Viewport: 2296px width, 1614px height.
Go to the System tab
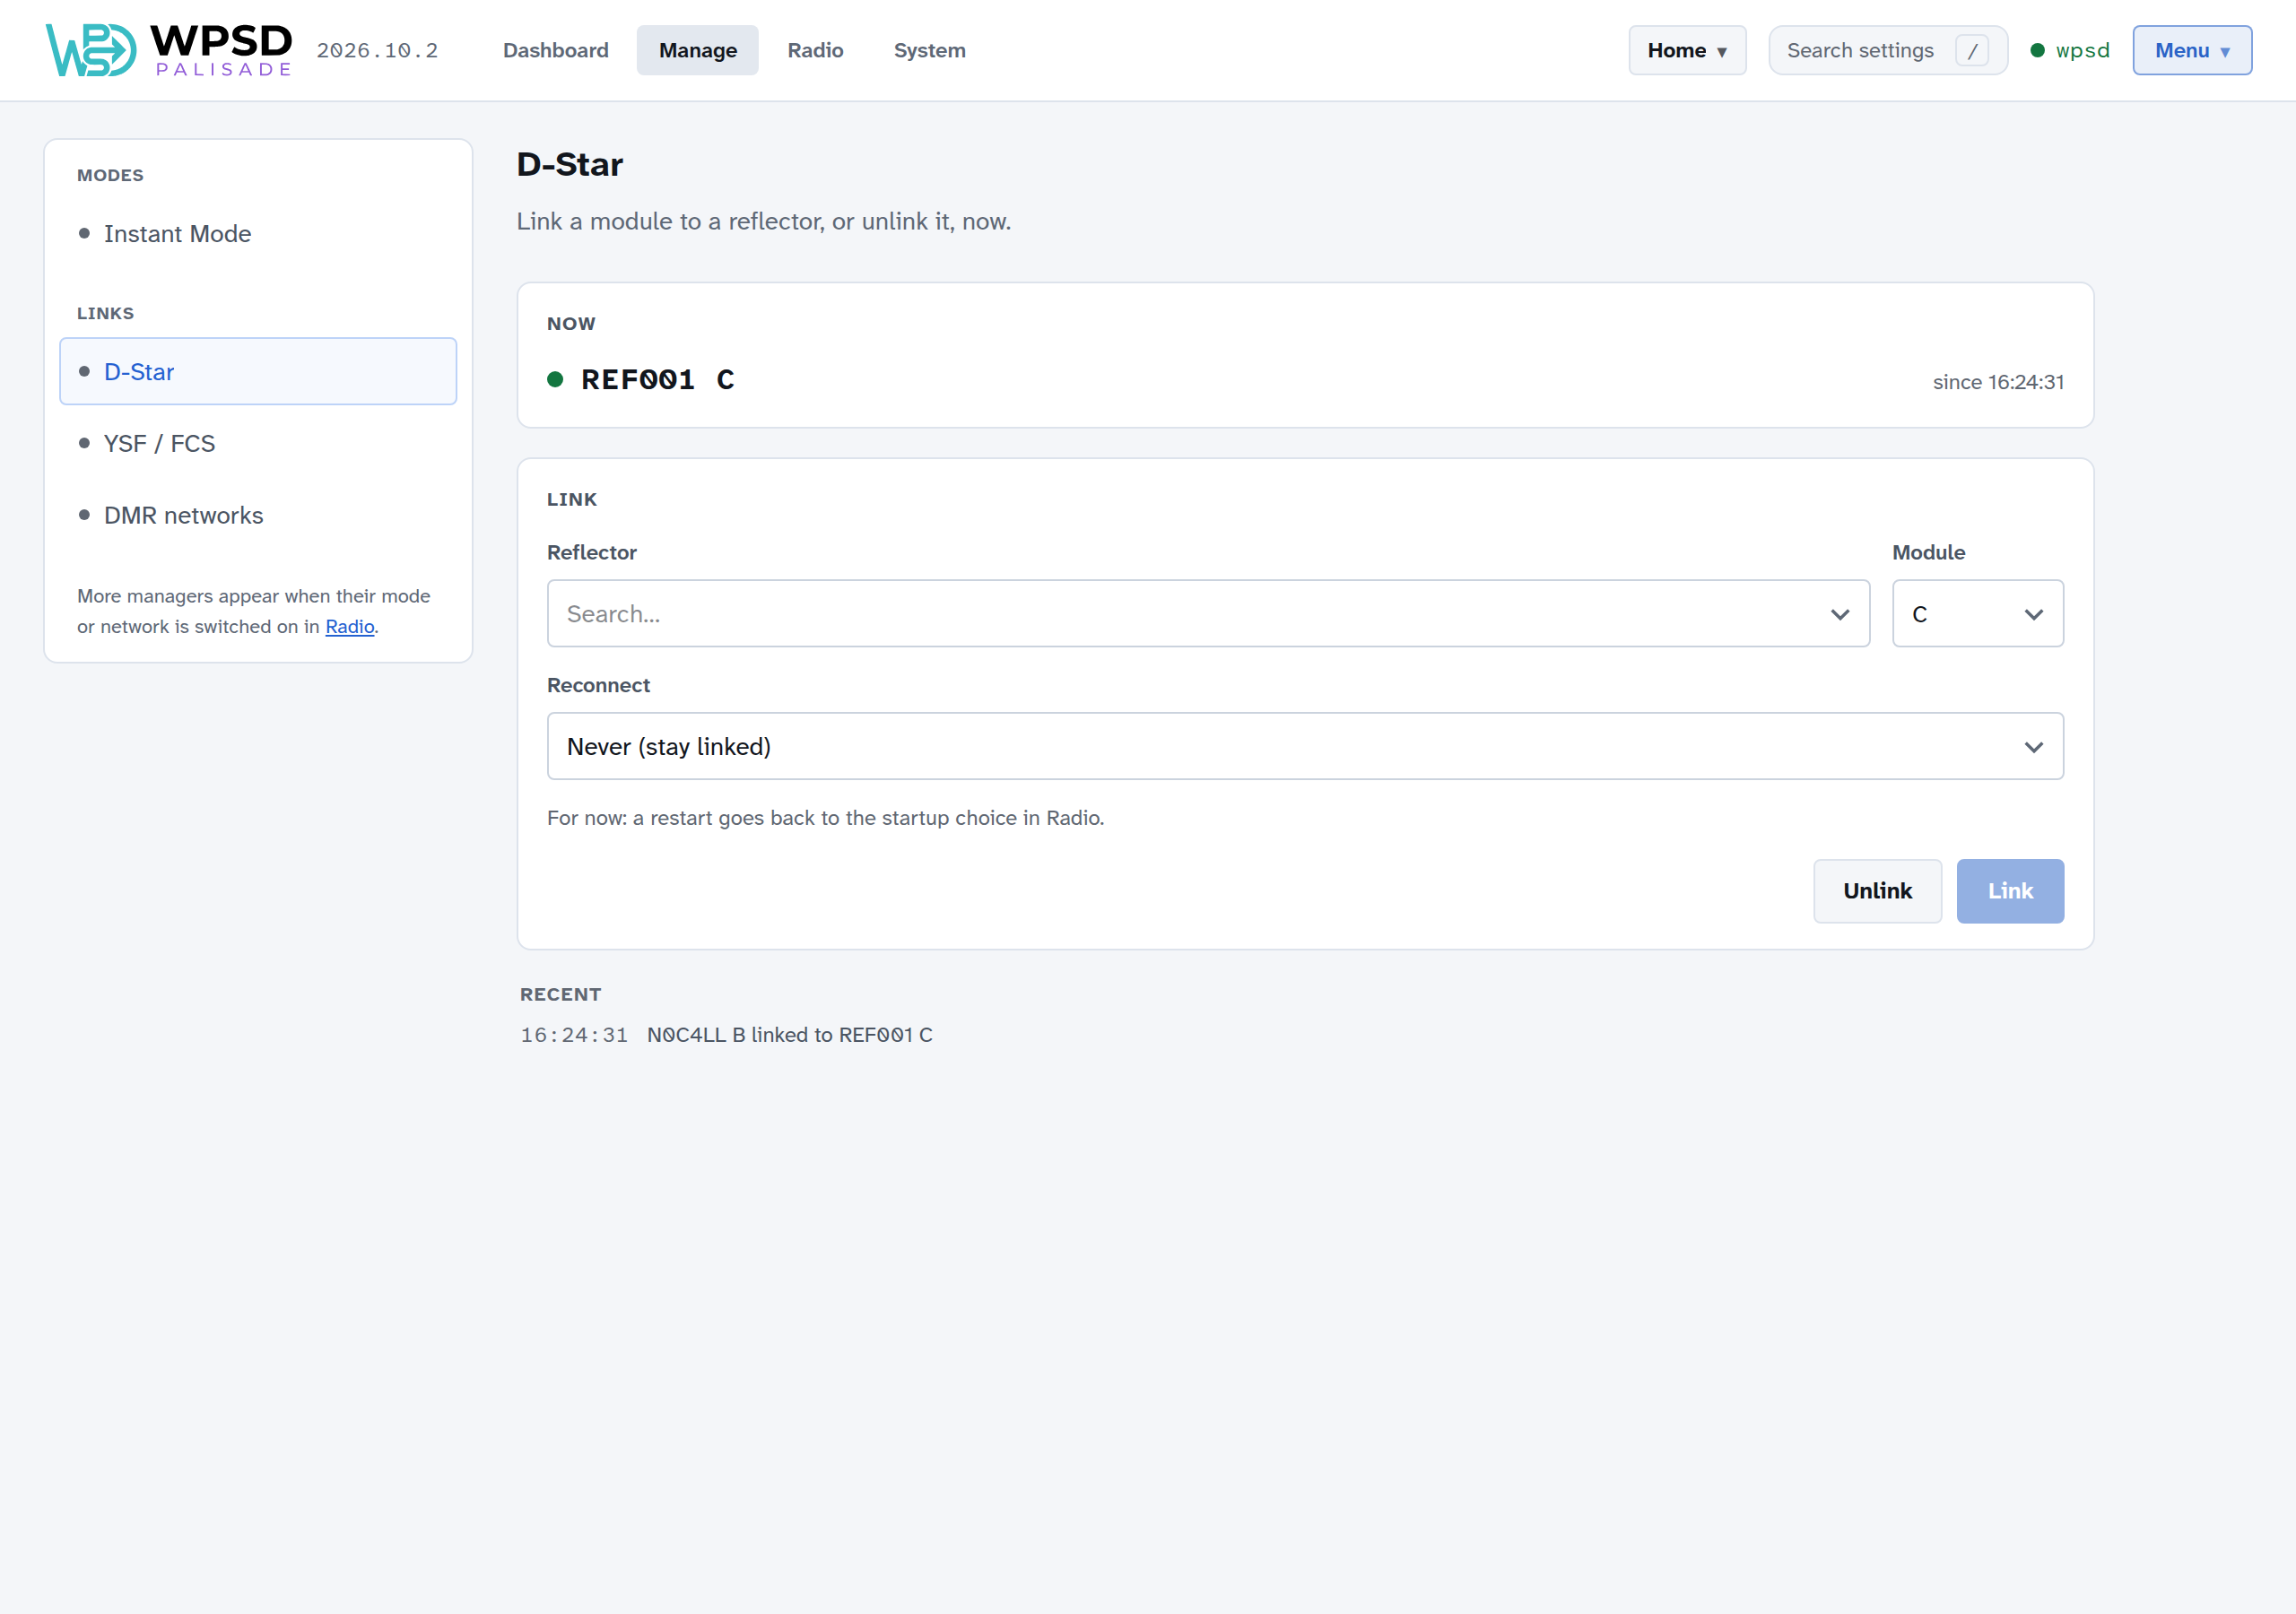[x=929, y=50]
